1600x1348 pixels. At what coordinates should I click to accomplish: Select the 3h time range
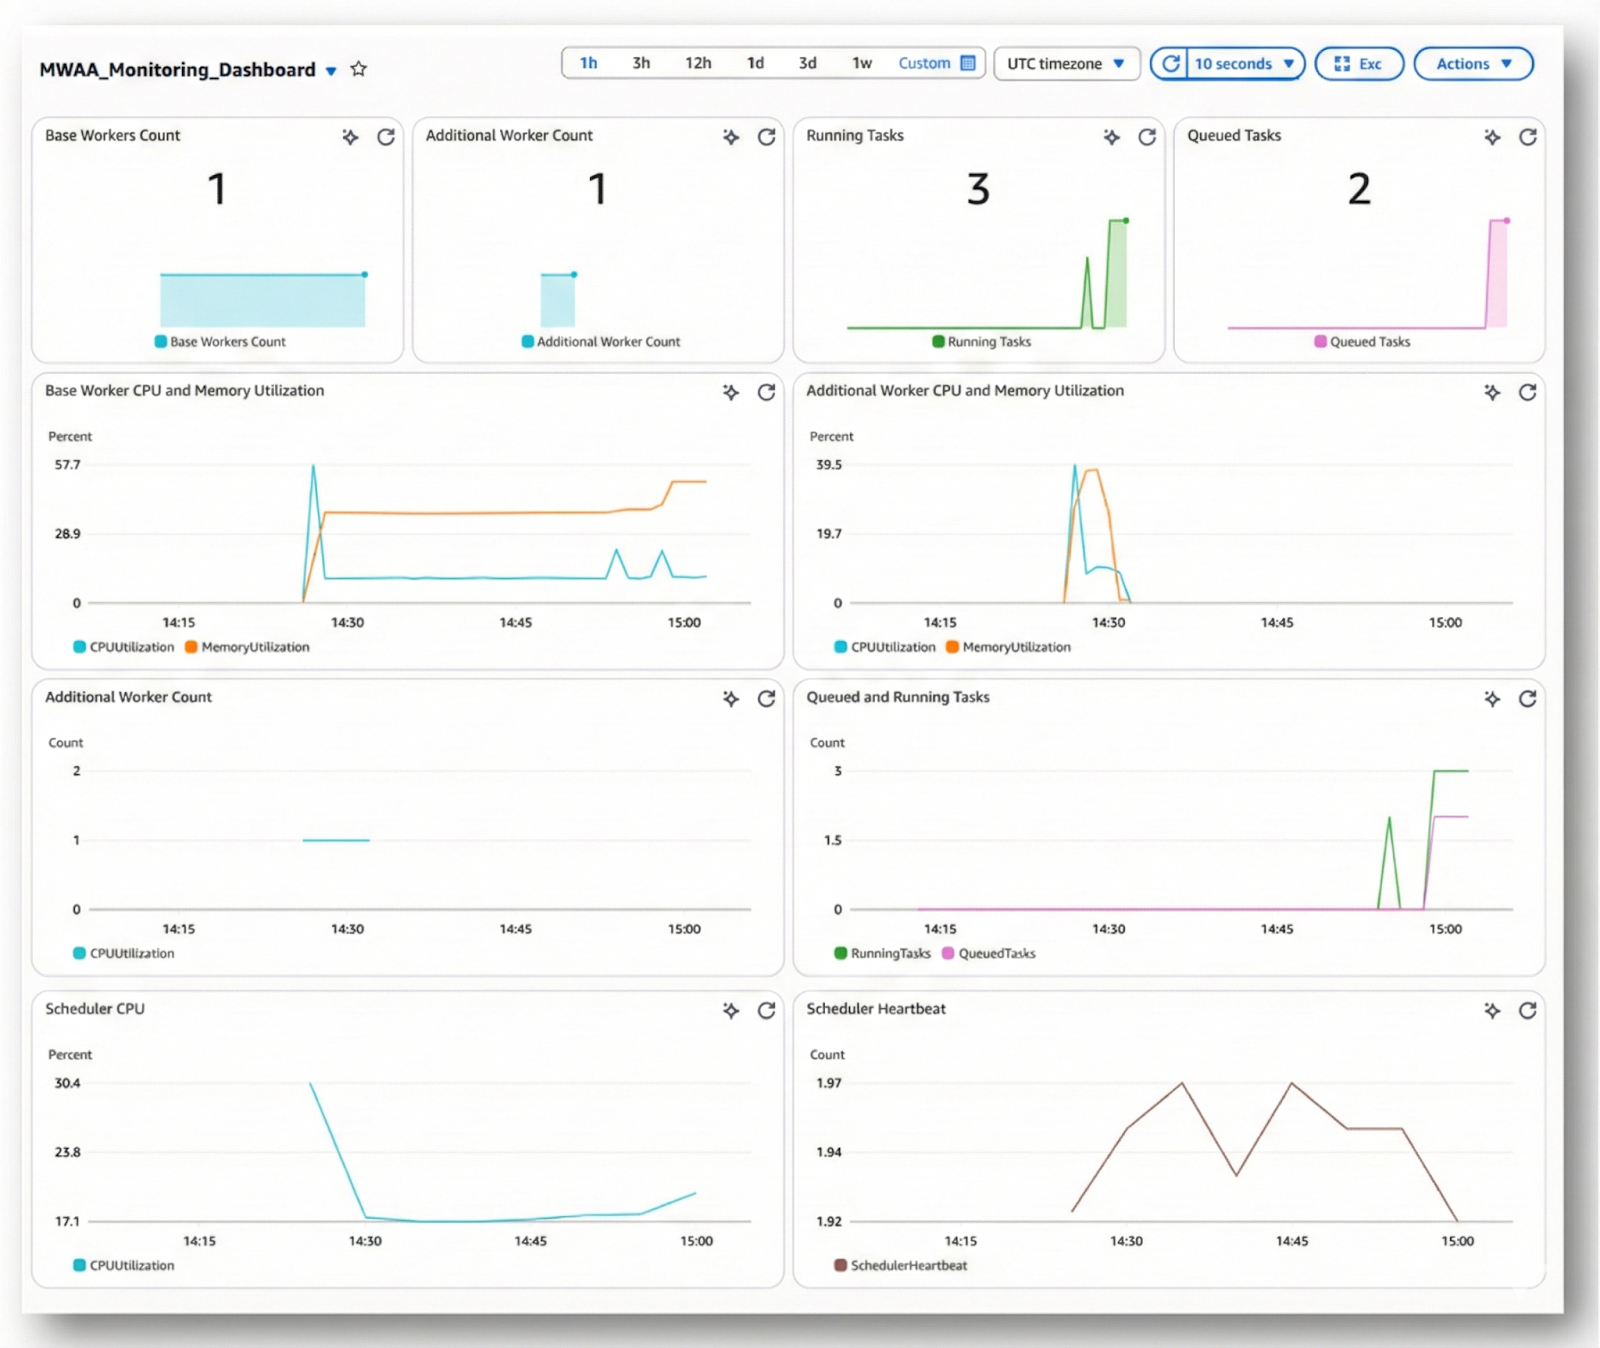[641, 63]
